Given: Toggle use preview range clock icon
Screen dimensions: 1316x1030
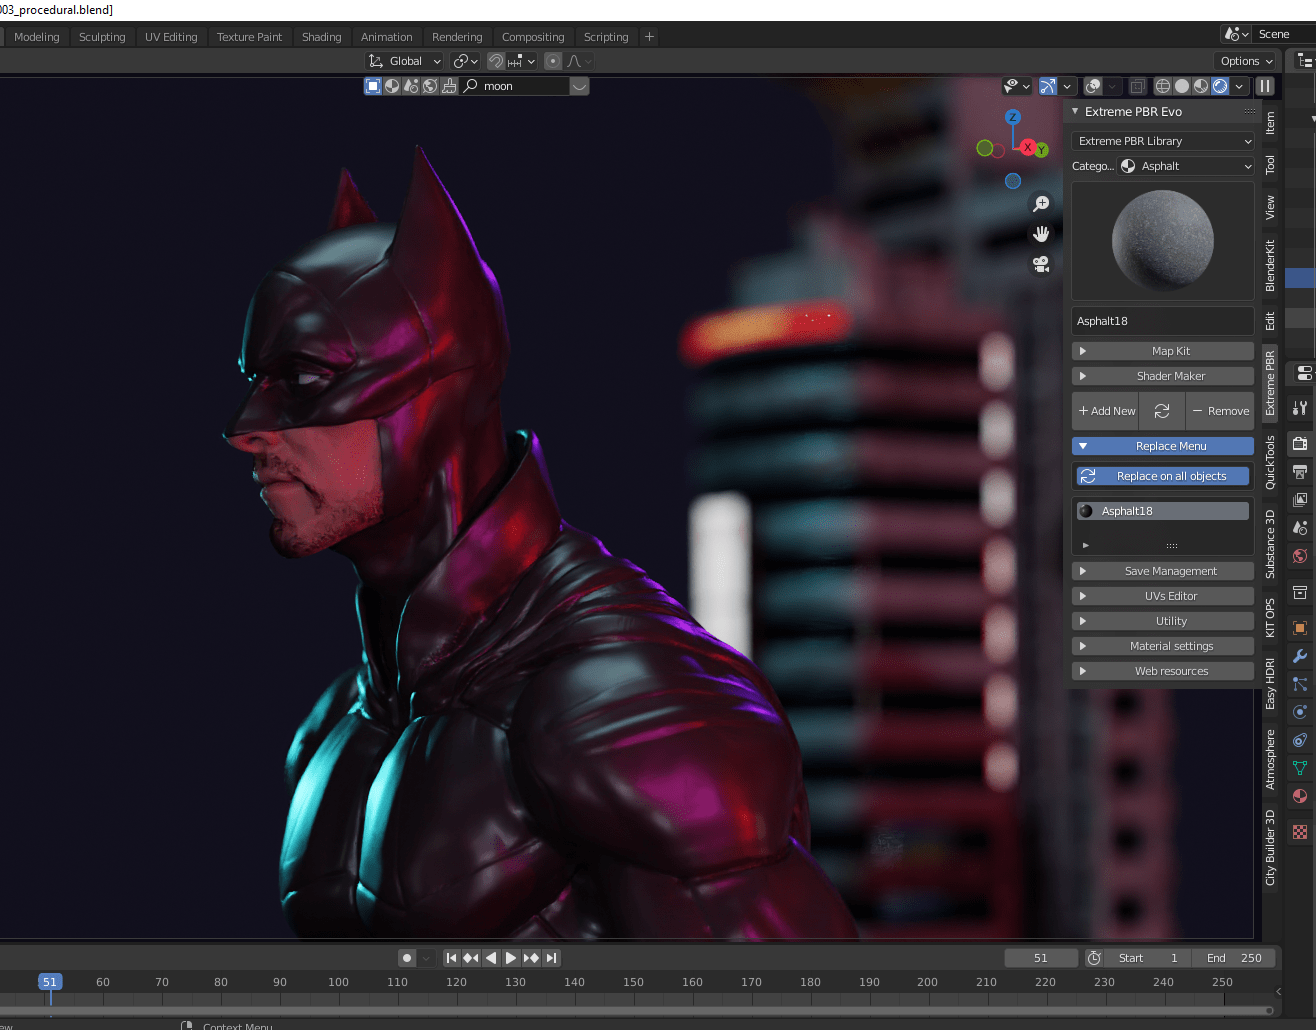Looking at the screenshot, I should [1094, 958].
